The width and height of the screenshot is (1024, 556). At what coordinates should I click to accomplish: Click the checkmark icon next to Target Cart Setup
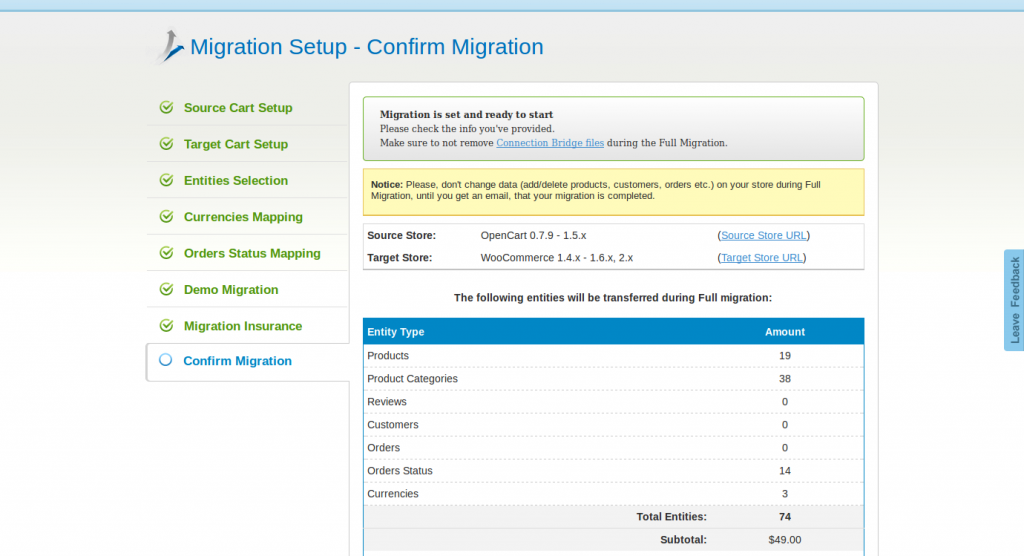pos(166,144)
